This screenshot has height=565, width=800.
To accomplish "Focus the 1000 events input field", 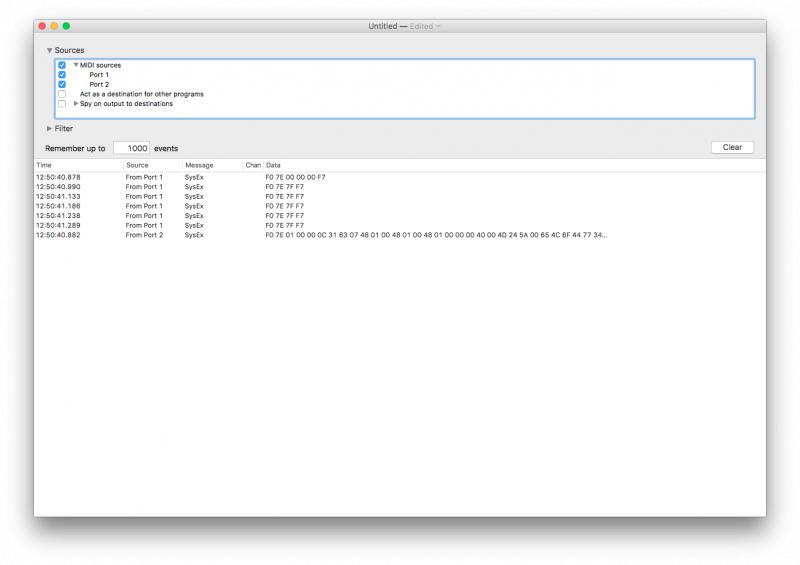I will [132, 148].
